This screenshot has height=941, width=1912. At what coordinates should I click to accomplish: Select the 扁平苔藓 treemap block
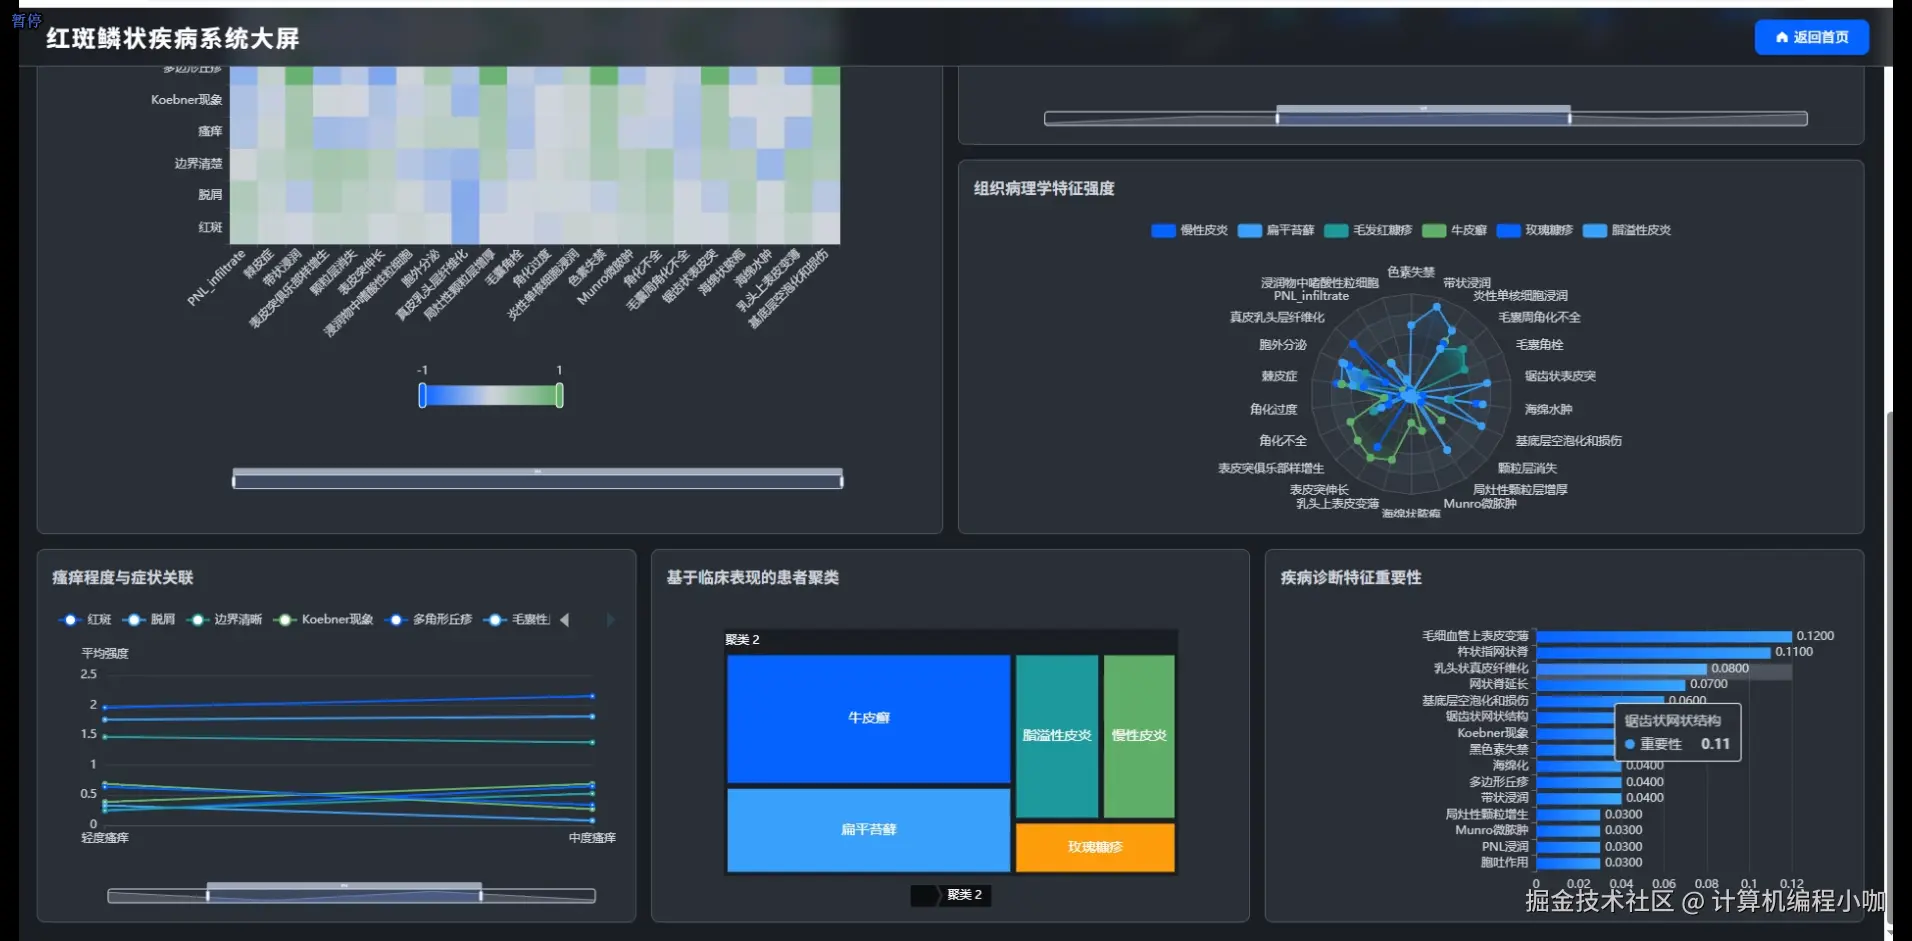868,830
